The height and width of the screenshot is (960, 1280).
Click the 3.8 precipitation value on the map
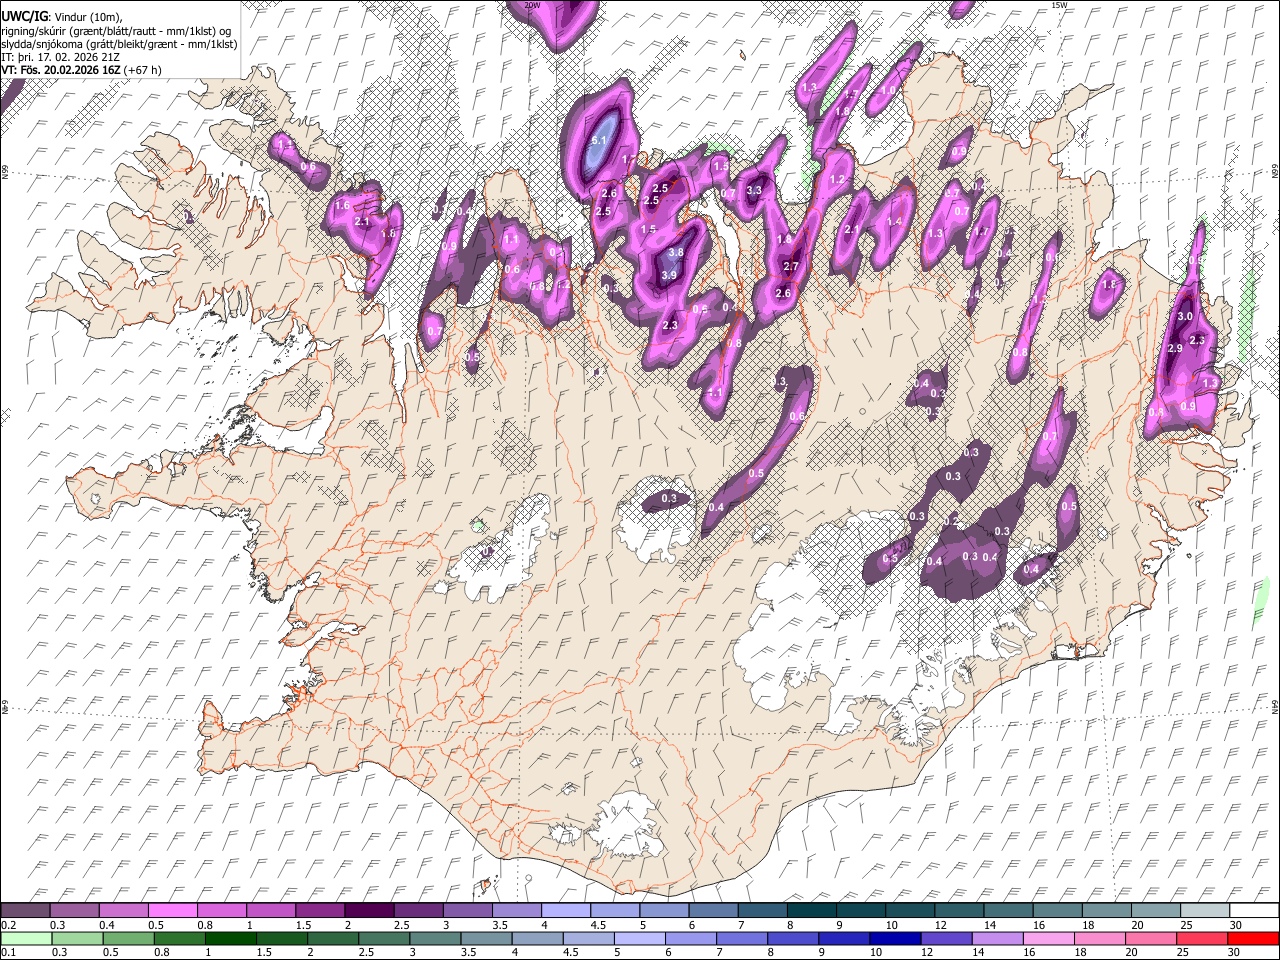pyautogui.click(x=676, y=253)
